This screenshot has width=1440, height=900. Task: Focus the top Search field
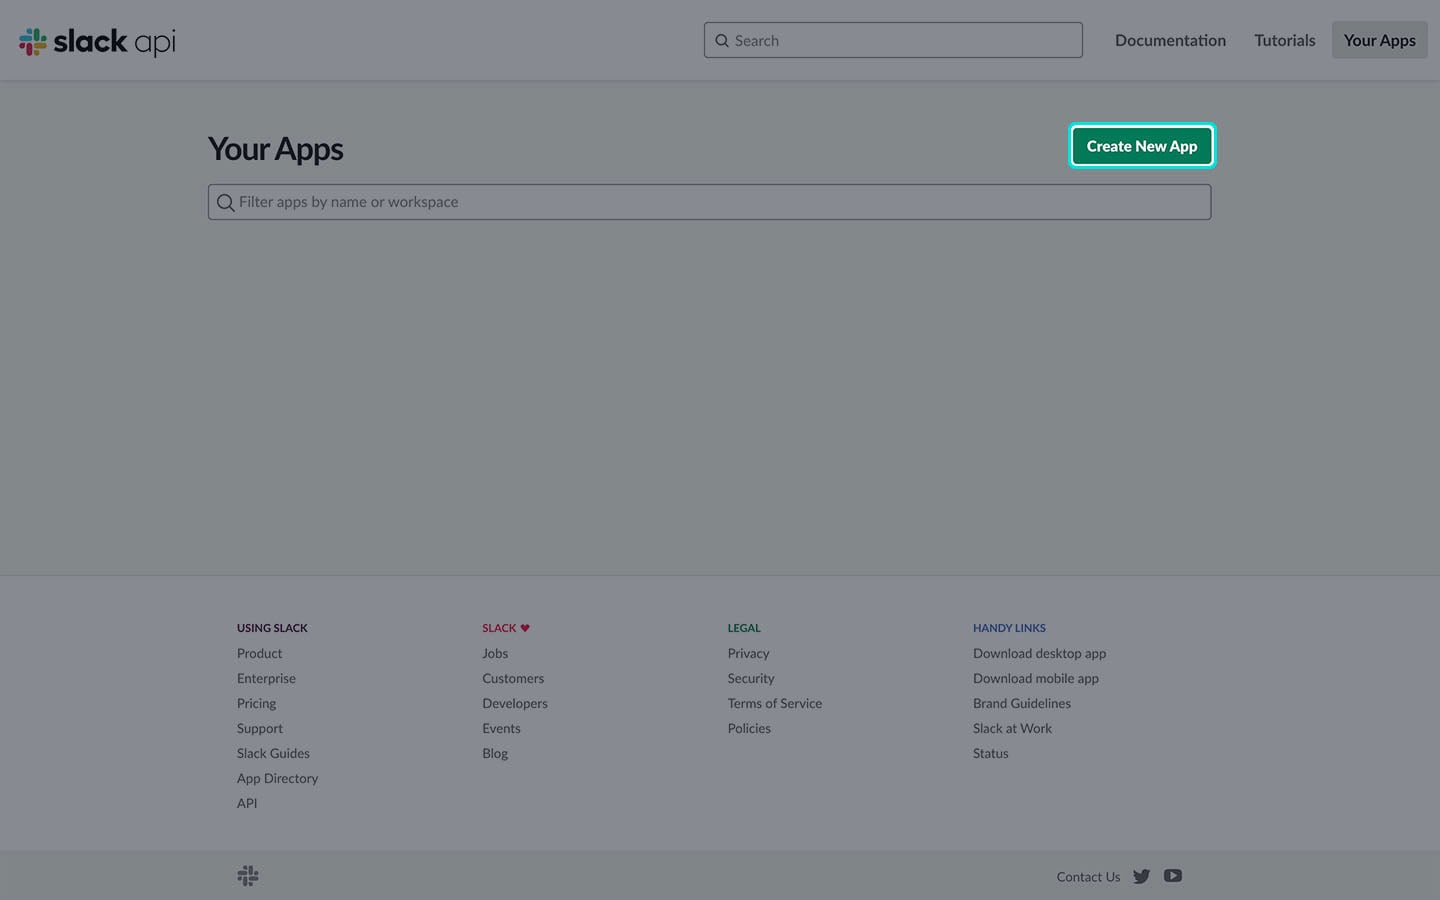click(x=900, y=40)
